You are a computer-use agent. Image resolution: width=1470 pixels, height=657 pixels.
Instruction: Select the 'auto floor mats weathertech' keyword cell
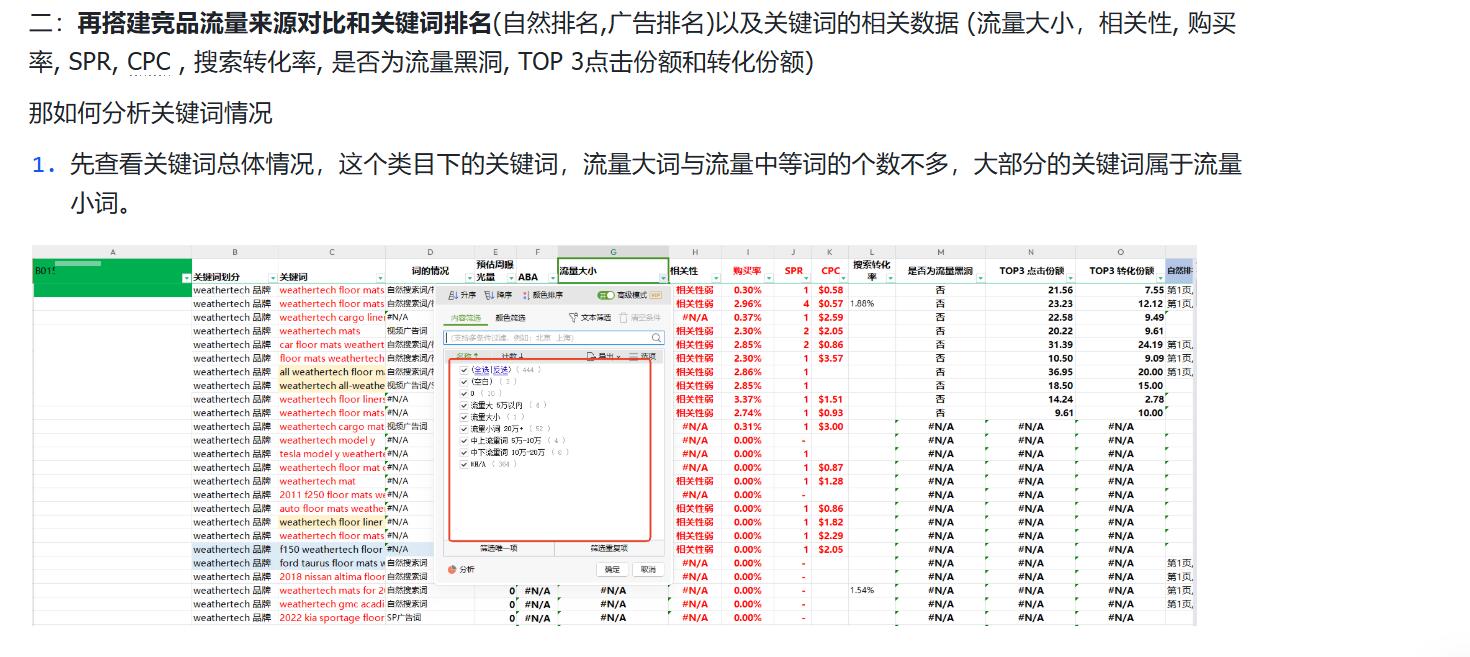(x=332, y=508)
